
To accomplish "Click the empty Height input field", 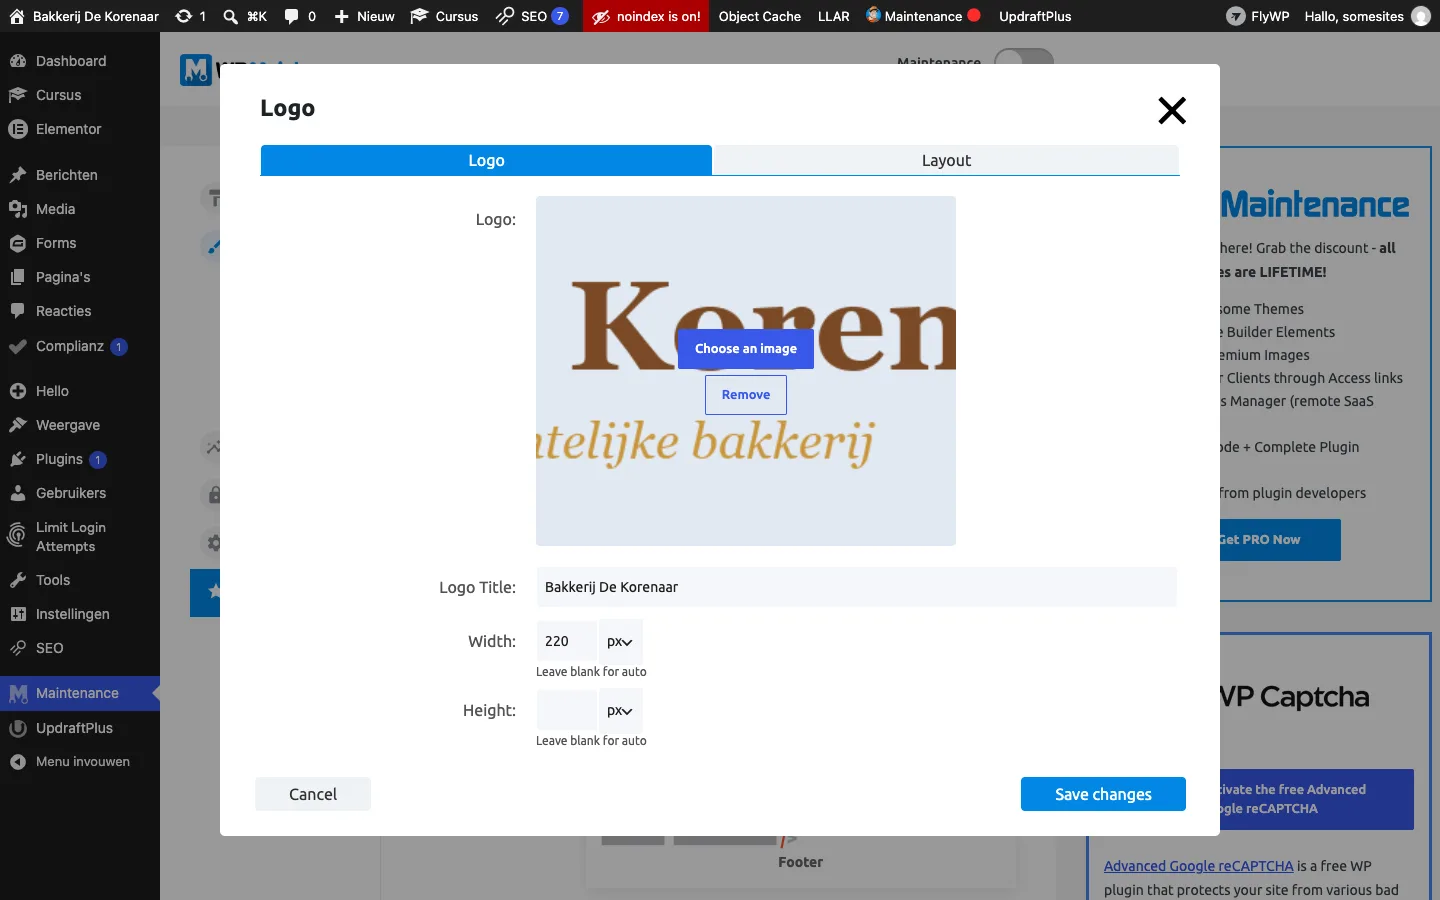I will coord(567,710).
